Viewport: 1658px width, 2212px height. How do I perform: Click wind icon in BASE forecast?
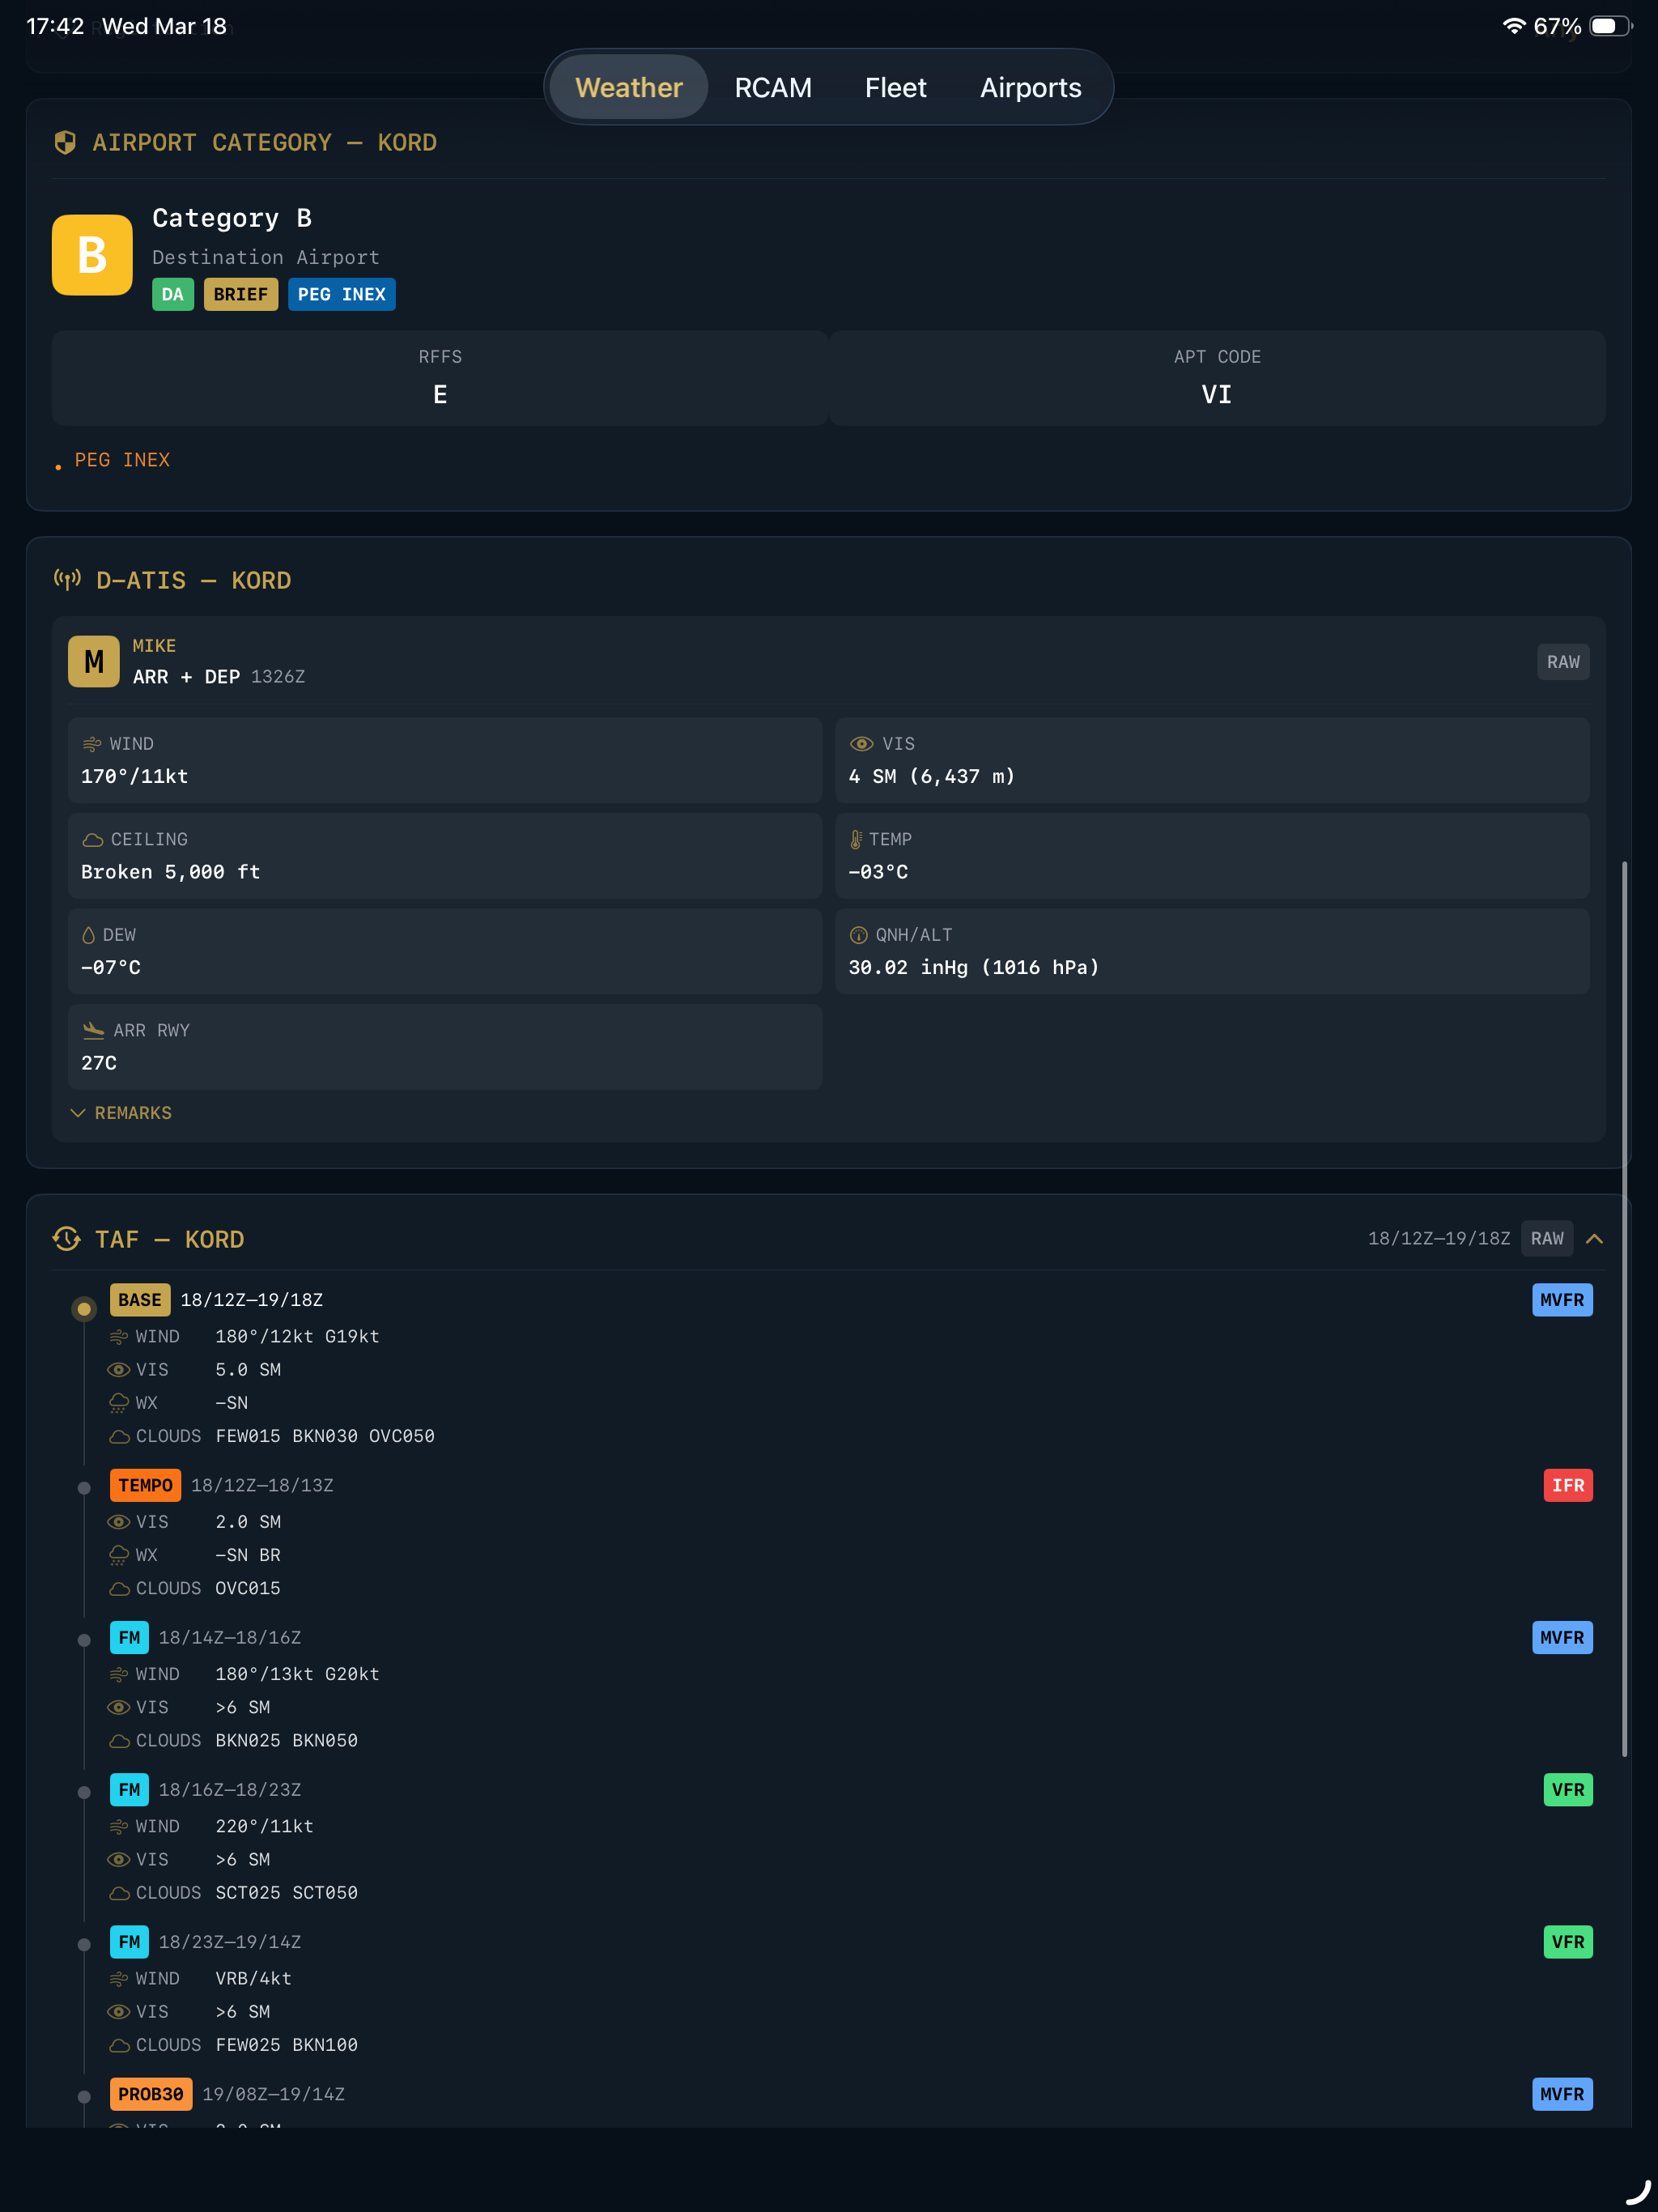119,1336
